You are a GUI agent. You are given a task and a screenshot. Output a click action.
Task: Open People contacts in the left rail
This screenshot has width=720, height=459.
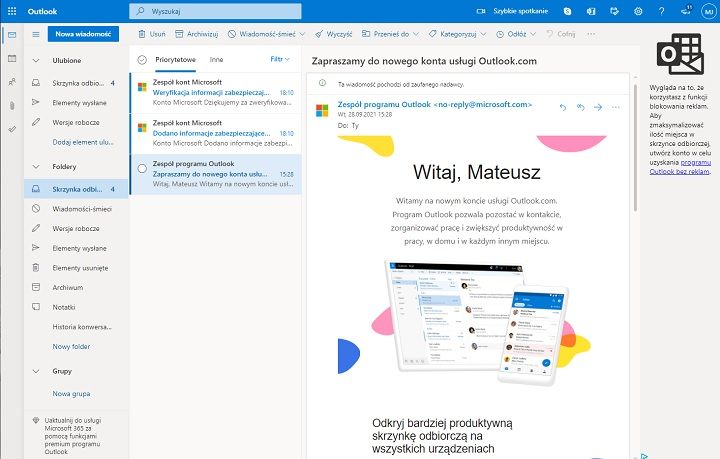12,81
